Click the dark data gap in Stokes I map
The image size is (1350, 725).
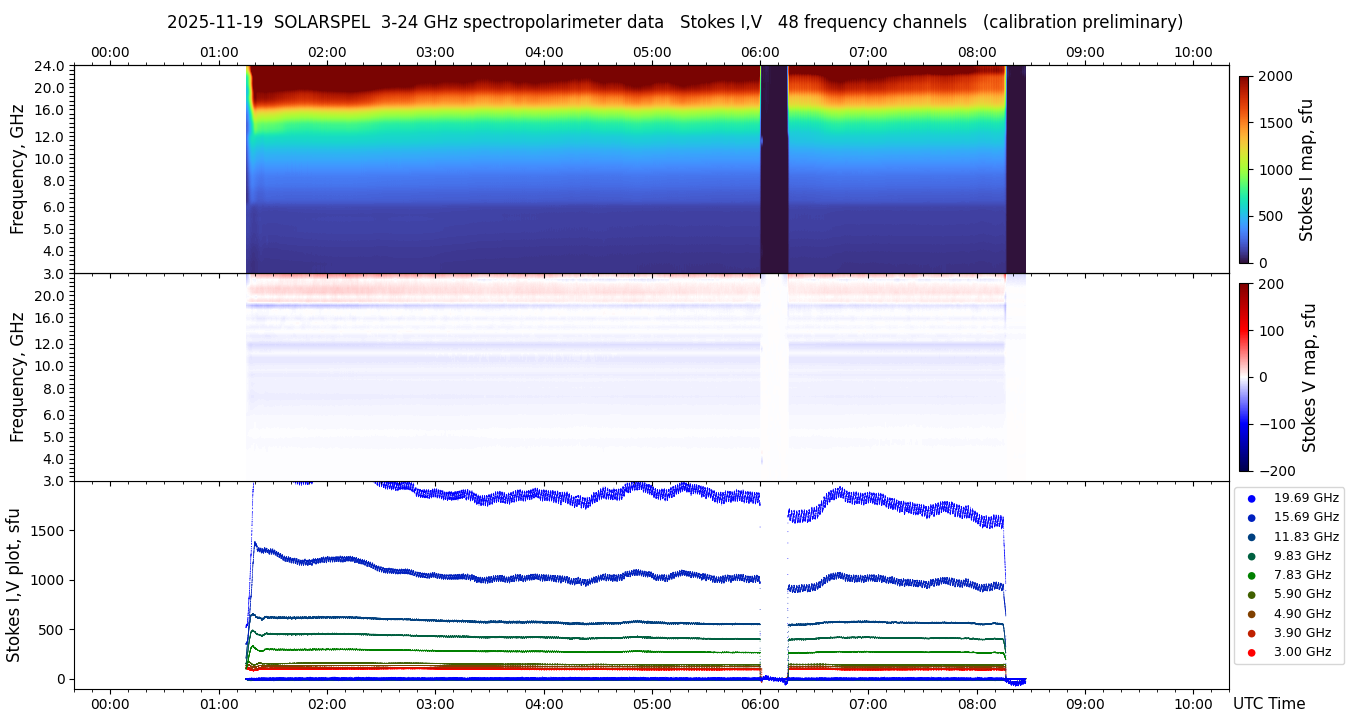click(x=774, y=170)
